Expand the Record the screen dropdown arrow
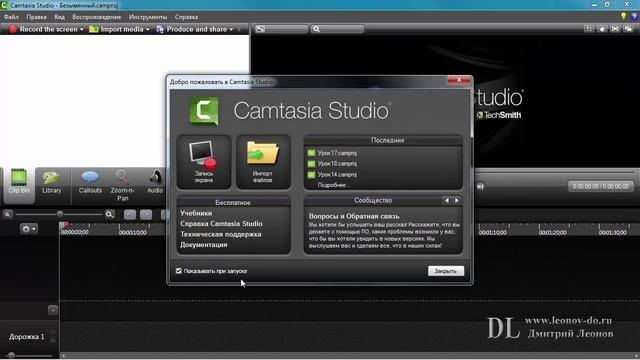This screenshot has width=640, height=360. [82, 29]
